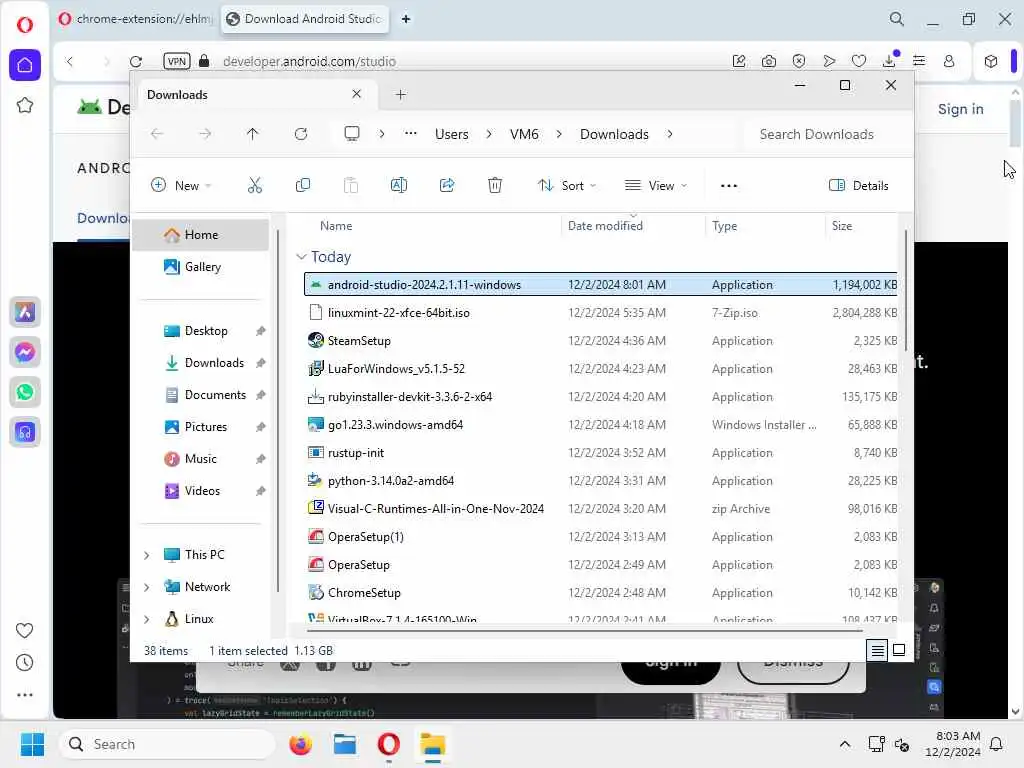Click the heart bookmark icon in Opera address bar
This screenshot has height=768, width=1024.
(859, 61)
